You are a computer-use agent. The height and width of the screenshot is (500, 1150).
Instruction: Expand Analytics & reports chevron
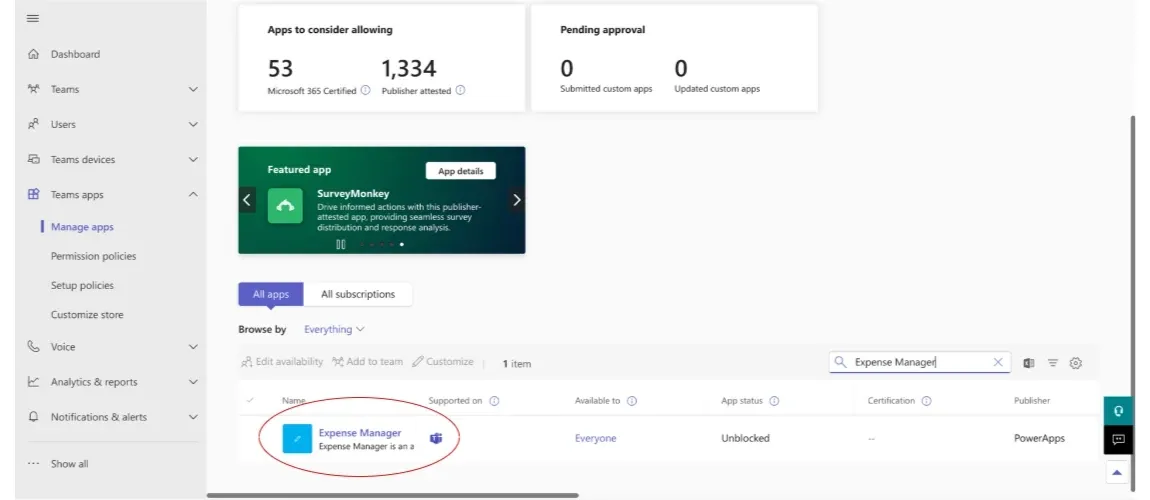(194, 382)
